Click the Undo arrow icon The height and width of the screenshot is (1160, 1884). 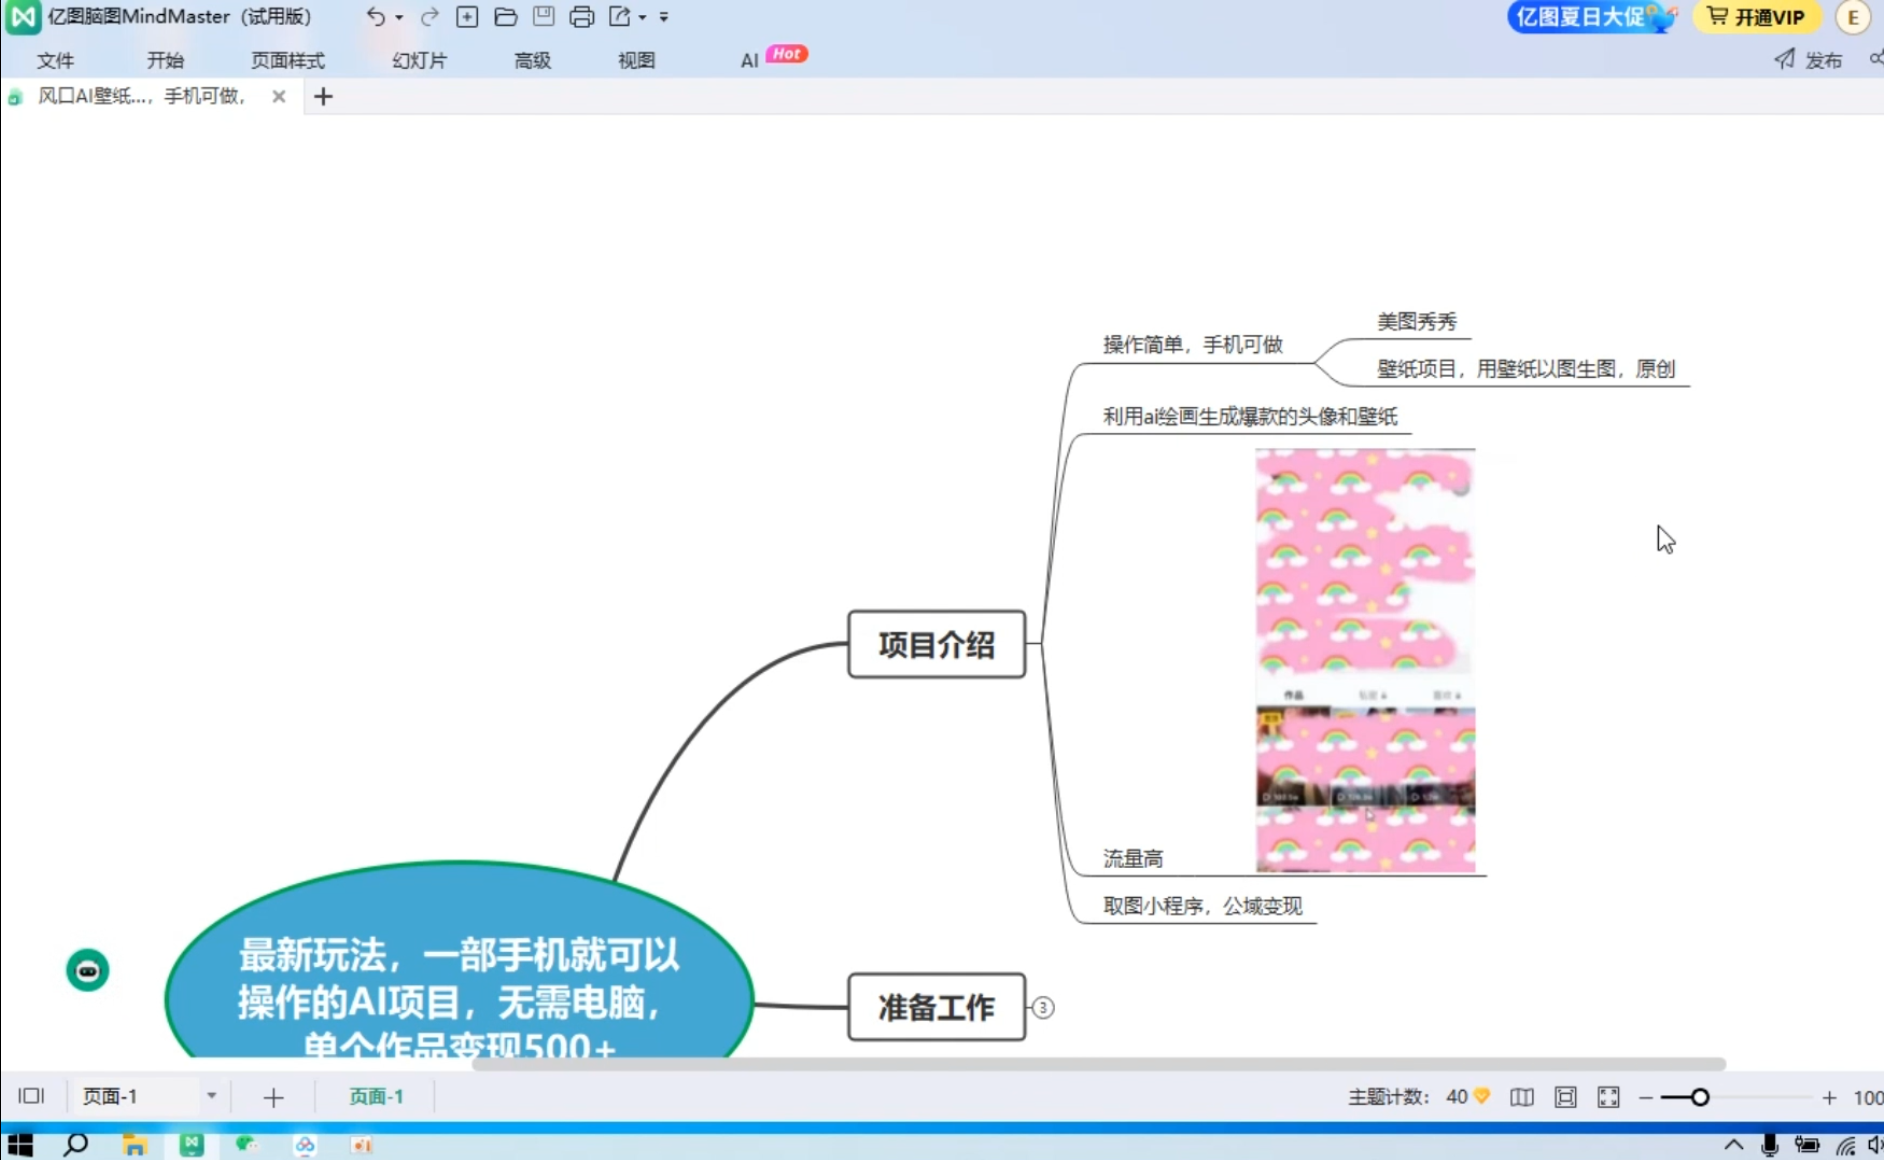coord(375,17)
